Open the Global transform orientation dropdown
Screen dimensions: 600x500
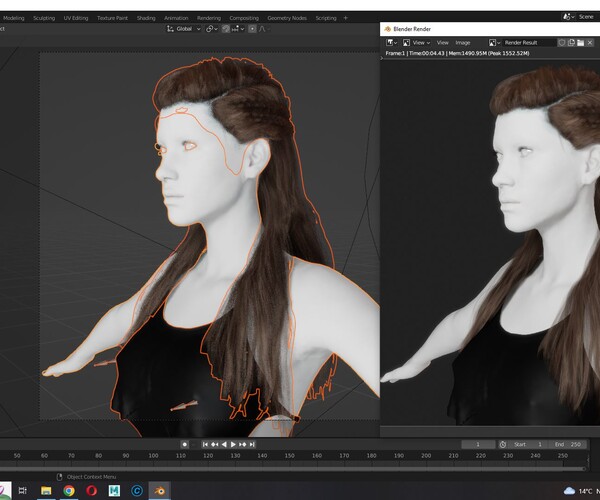pos(184,29)
